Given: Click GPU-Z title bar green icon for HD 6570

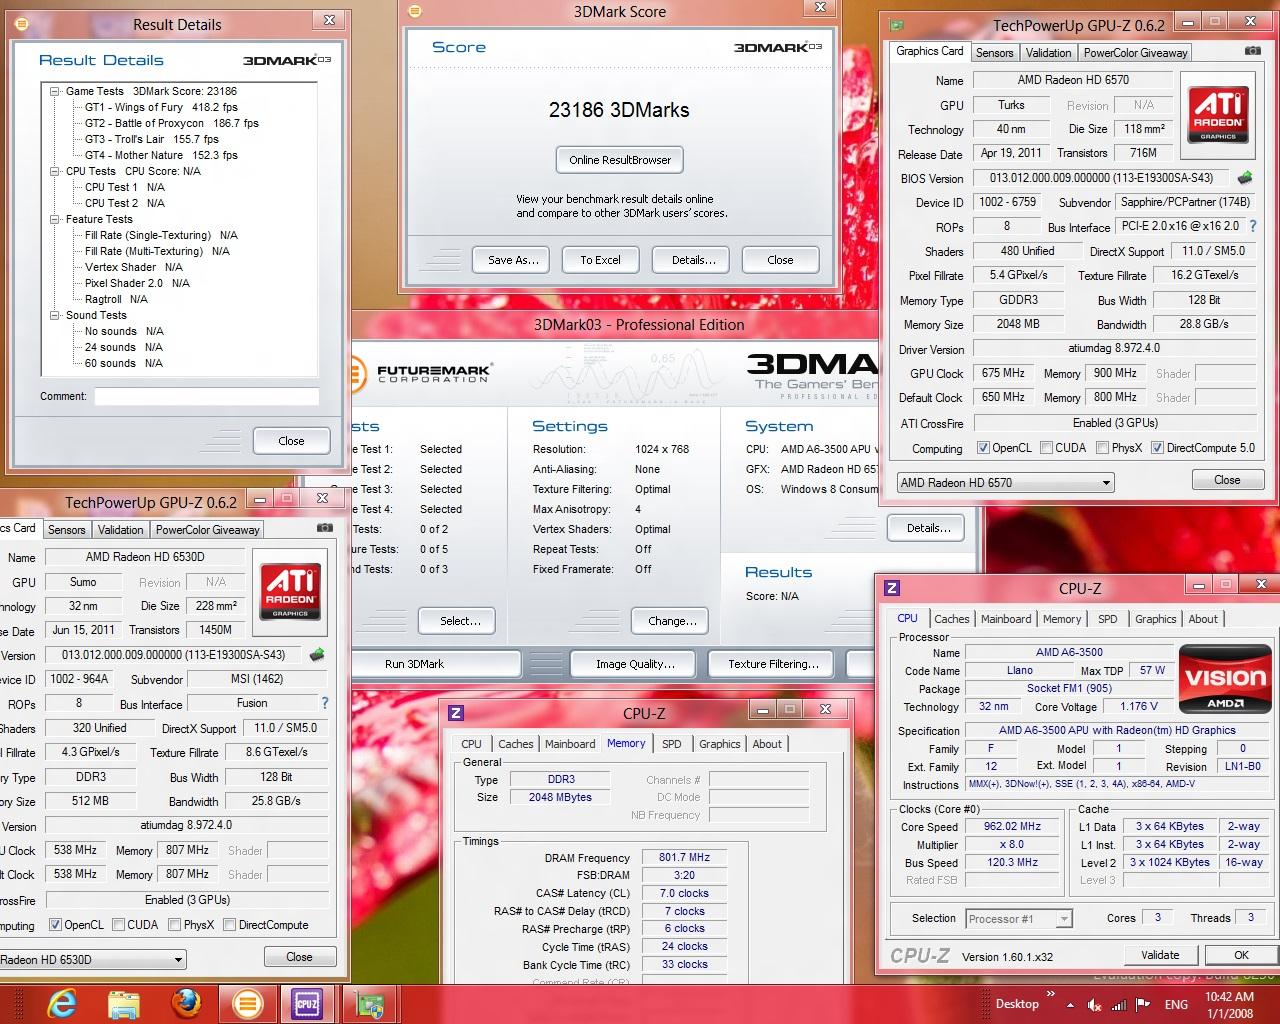Looking at the screenshot, I should pos(897,26).
